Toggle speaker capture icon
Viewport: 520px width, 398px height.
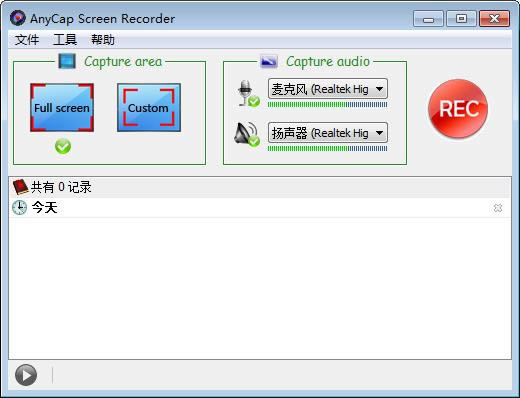(x=247, y=134)
